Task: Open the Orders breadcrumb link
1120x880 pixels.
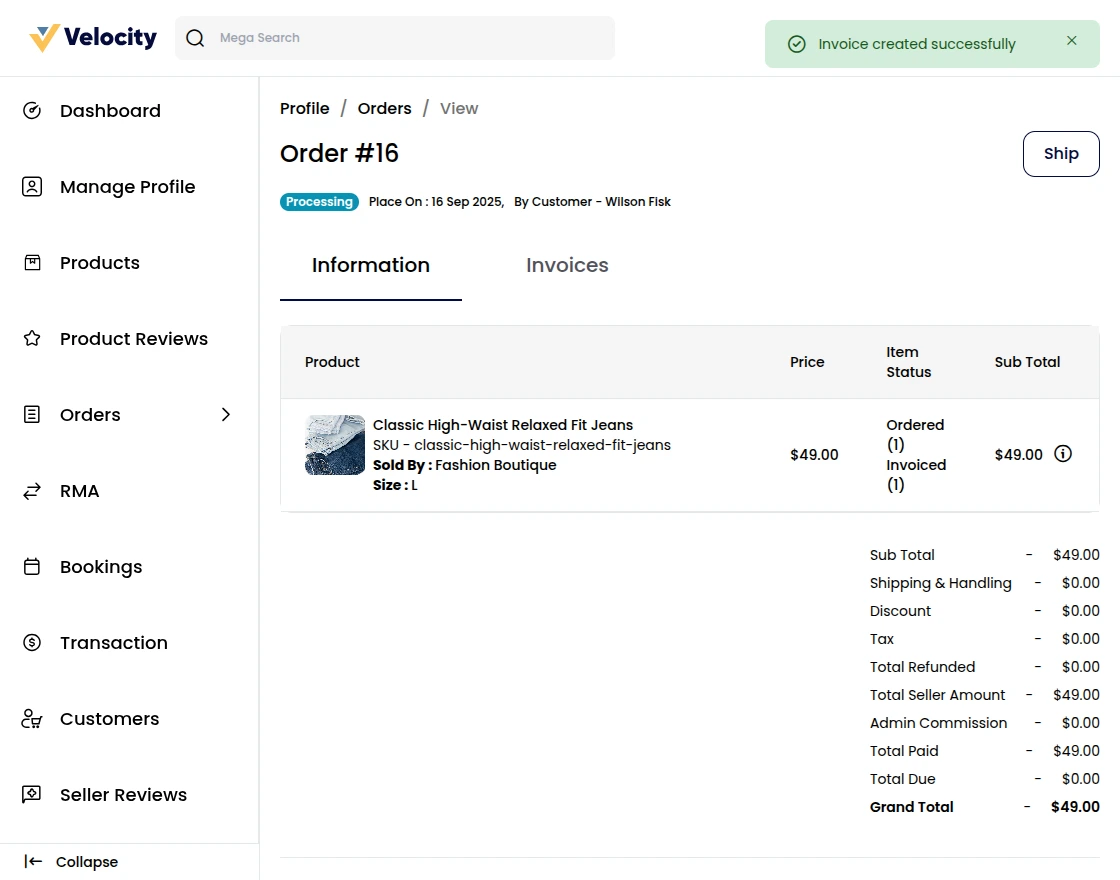Action: (384, 108)
